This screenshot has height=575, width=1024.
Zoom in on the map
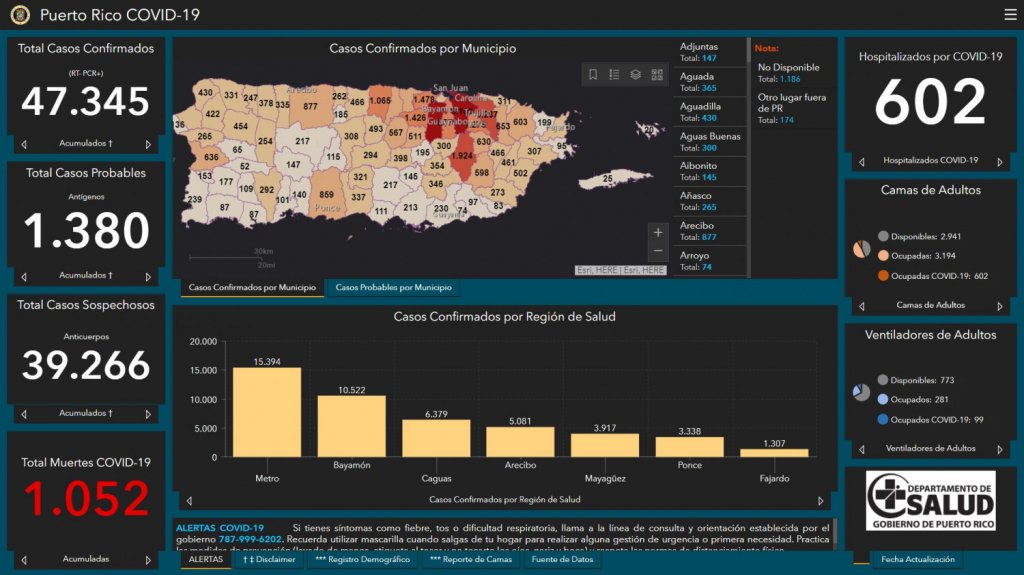click(657, 233)
